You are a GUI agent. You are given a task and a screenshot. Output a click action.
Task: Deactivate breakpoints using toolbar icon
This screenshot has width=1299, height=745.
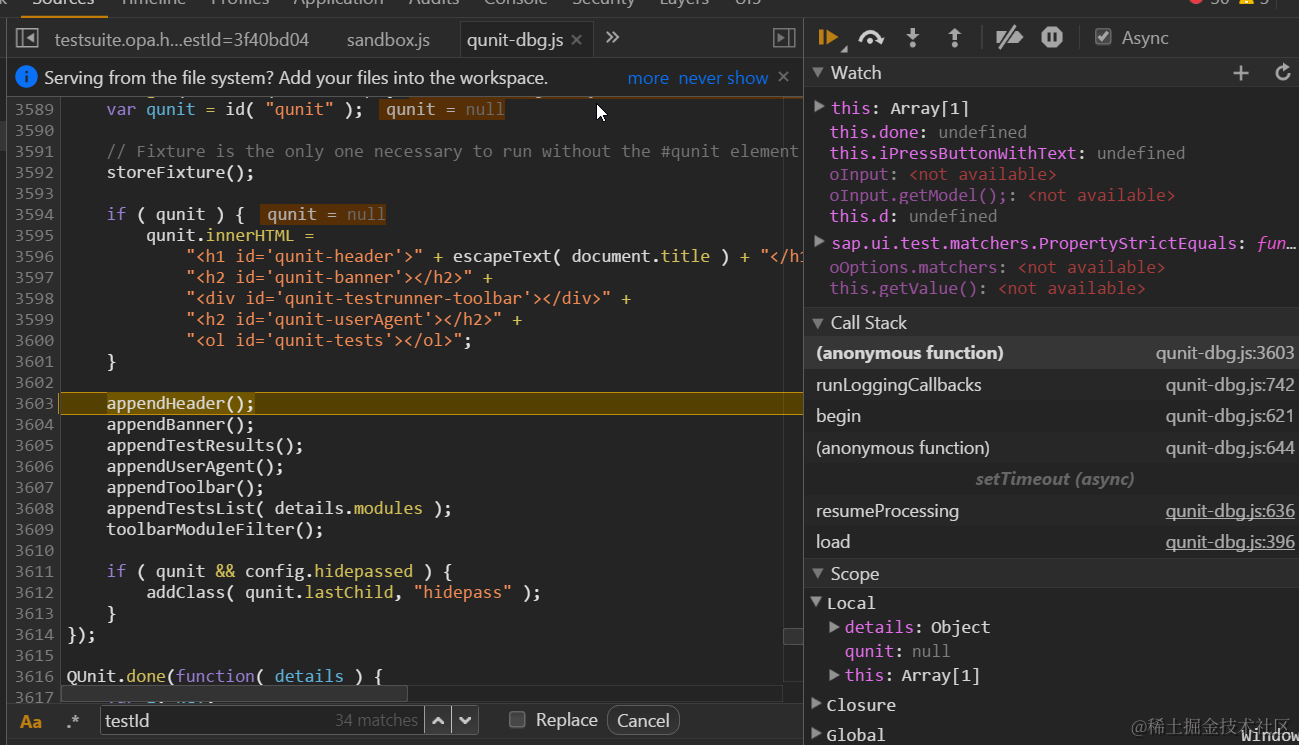(1009, 38)
